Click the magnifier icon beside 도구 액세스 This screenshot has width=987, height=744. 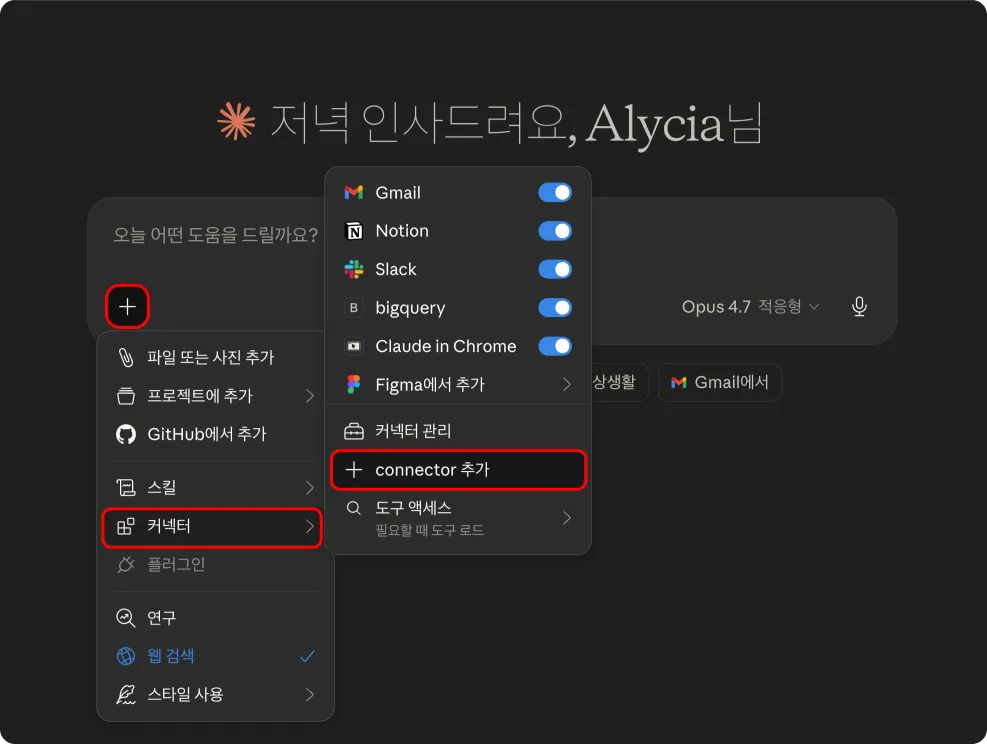[354, 508]
